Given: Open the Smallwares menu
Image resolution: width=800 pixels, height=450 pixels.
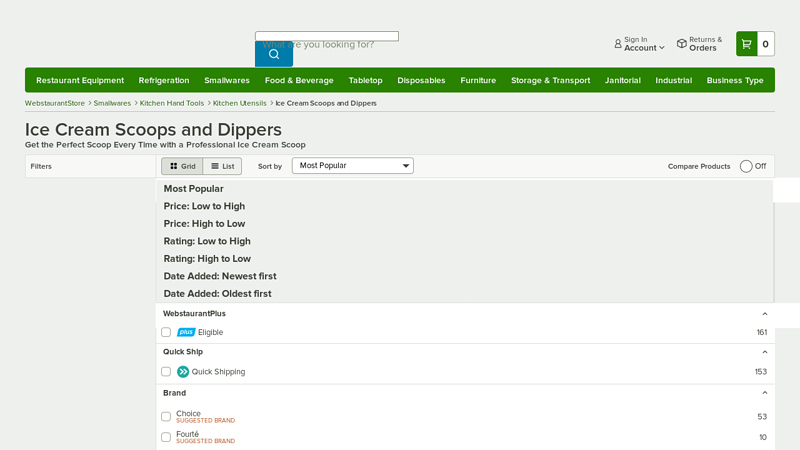Looking at the screenshot, I should [x=227, y=80].
